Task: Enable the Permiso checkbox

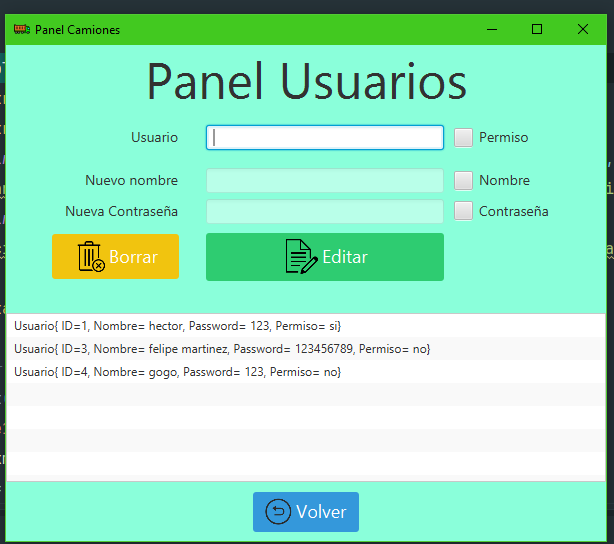Action: pos(463,137)
